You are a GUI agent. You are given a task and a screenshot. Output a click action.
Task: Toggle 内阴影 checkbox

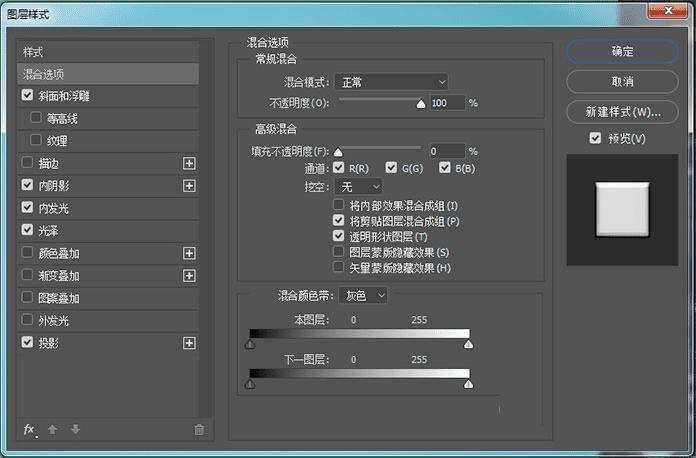(x=27, y=185)
